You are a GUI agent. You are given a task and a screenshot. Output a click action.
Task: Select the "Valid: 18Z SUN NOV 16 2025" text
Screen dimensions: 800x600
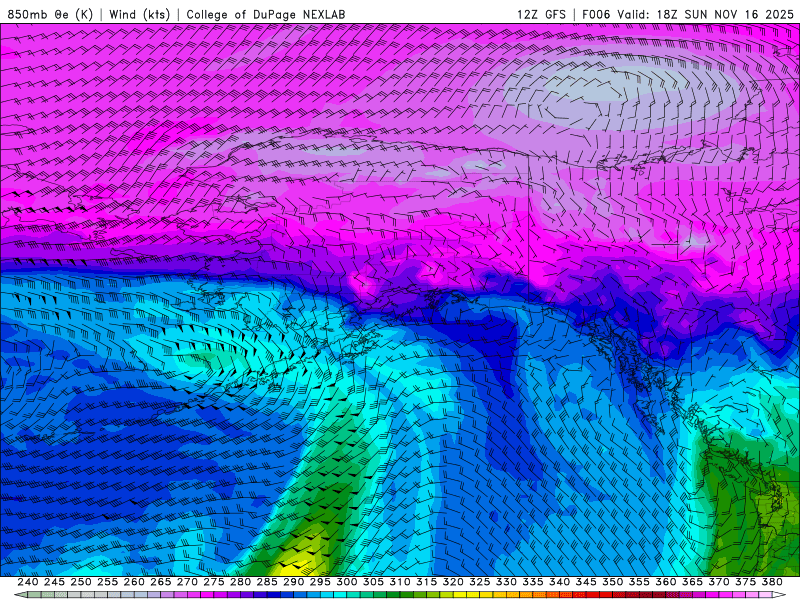[x=705, y=14]
